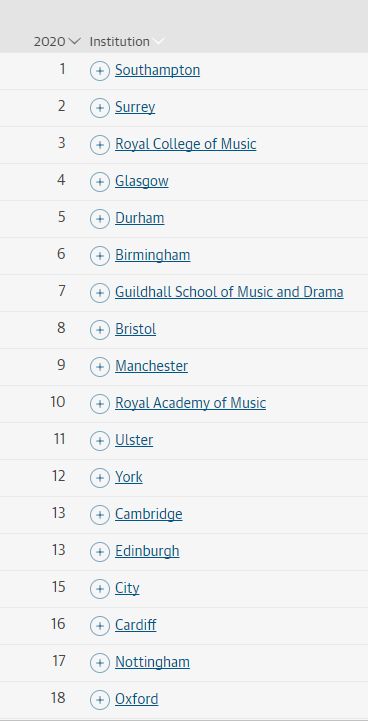
Task: Open the Cambridge institution link
Action: pyautogui.click(x=149, y=514)
